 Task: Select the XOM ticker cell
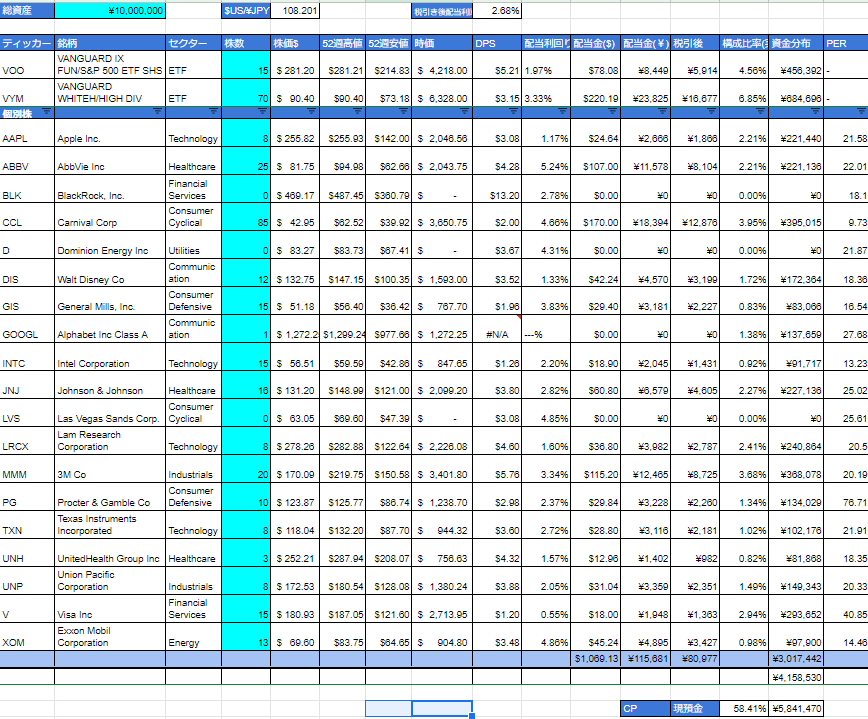pyautogui.click(x=27, y=637)
